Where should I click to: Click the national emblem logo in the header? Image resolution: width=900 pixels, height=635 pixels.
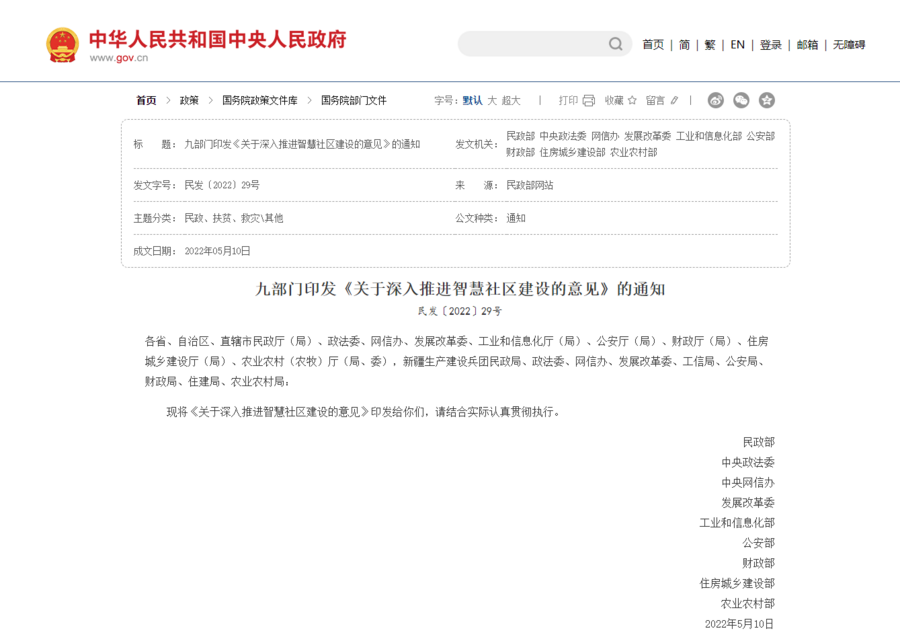pos(61,44)
